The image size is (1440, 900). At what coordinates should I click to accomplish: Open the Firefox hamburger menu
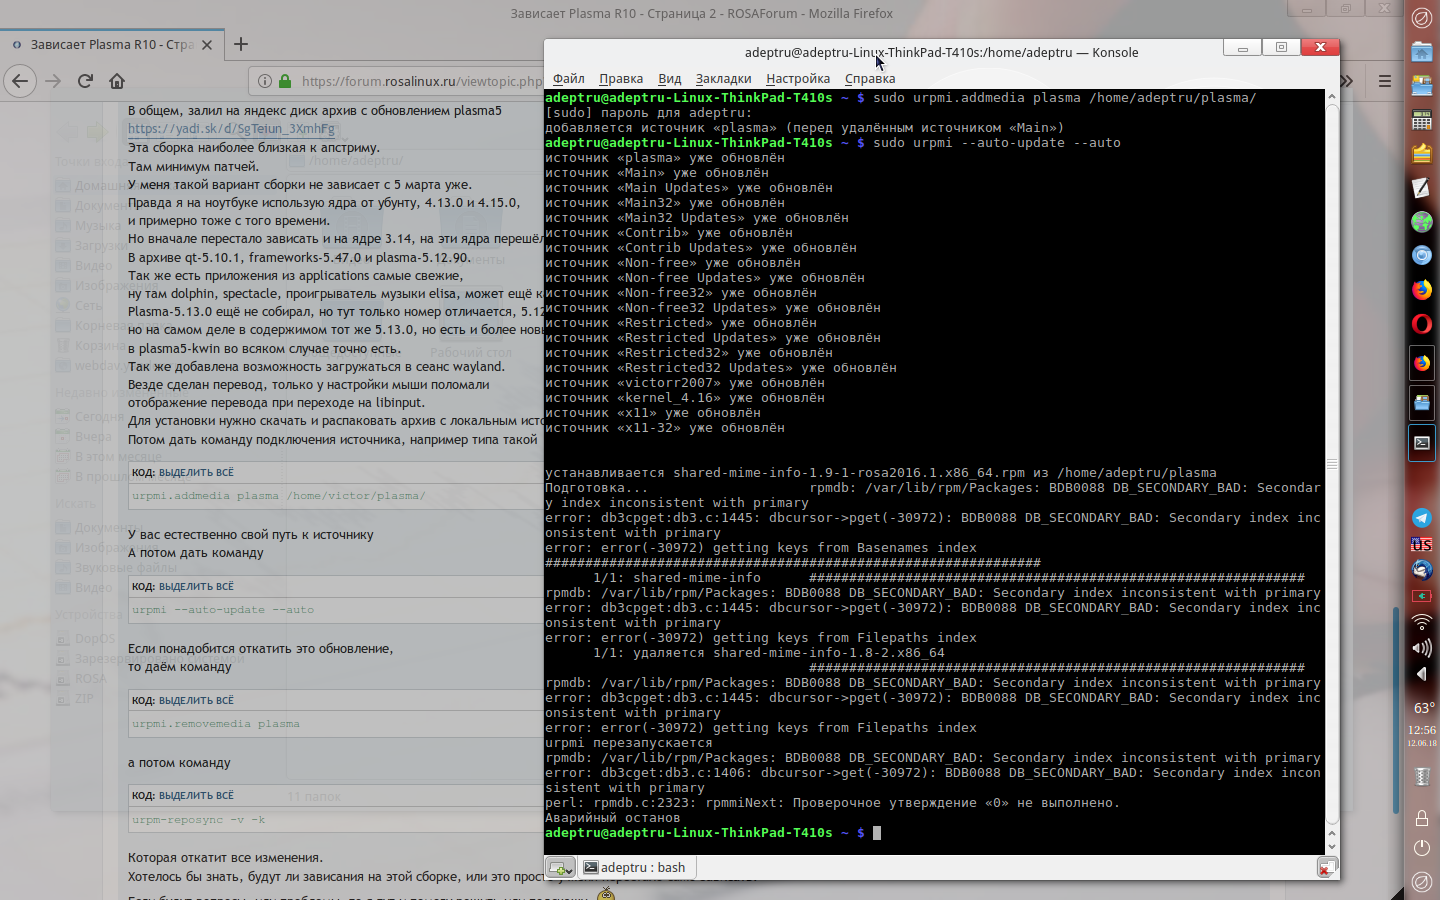(x=1385, y=81)
